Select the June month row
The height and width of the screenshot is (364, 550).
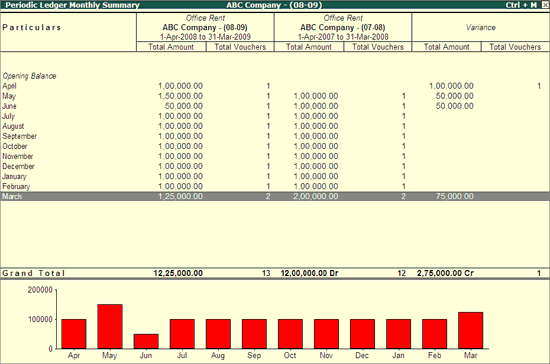point(275,106)
